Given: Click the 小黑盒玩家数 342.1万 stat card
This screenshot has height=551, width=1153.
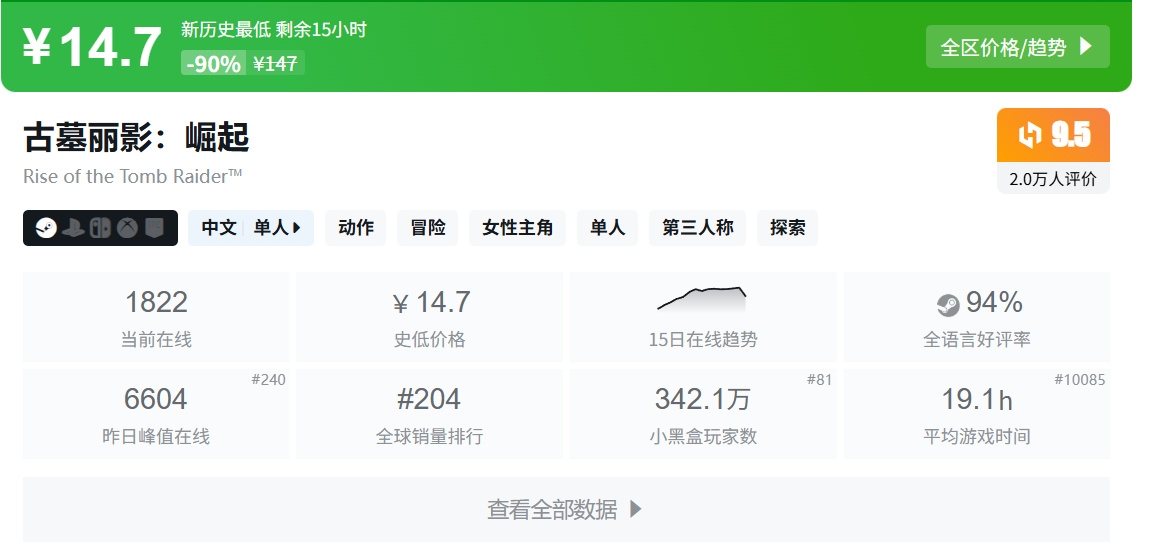Looking at the screenshot, I should 702,414.
